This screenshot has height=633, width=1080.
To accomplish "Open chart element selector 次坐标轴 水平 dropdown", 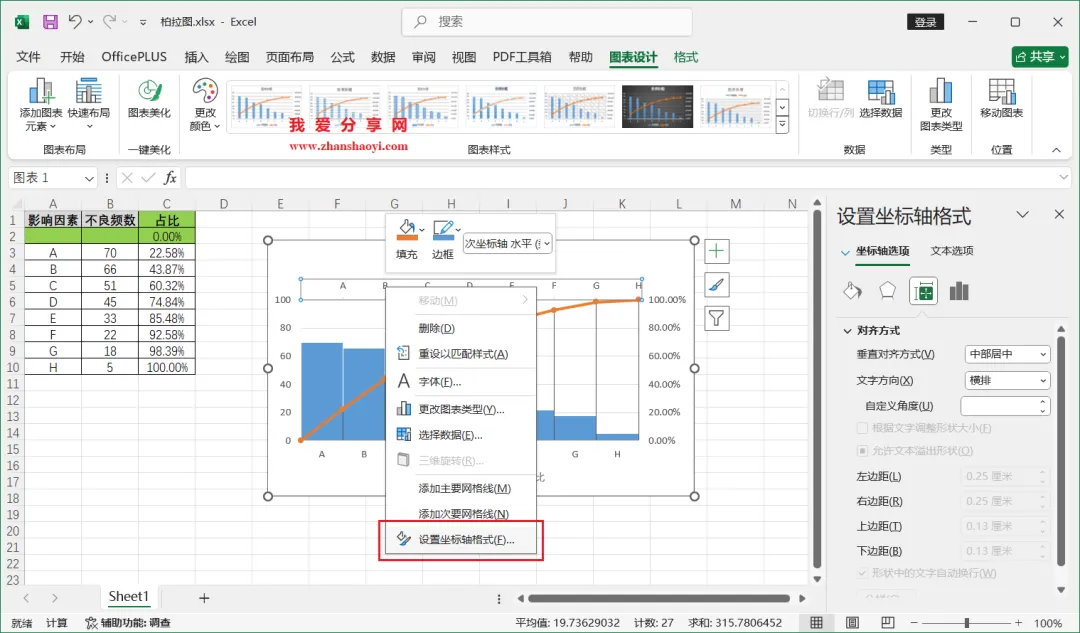I will click(508, 244).
